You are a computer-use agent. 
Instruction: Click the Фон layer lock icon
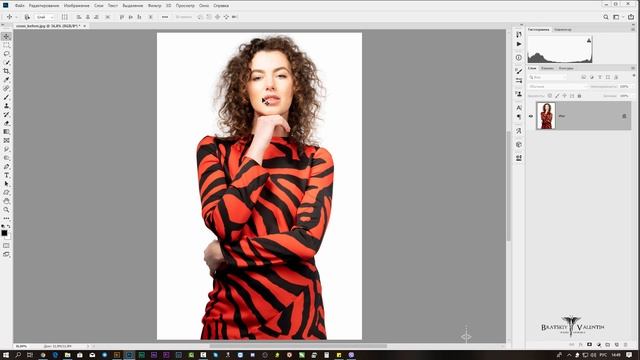pyautogui.click(x=624, y=116)
